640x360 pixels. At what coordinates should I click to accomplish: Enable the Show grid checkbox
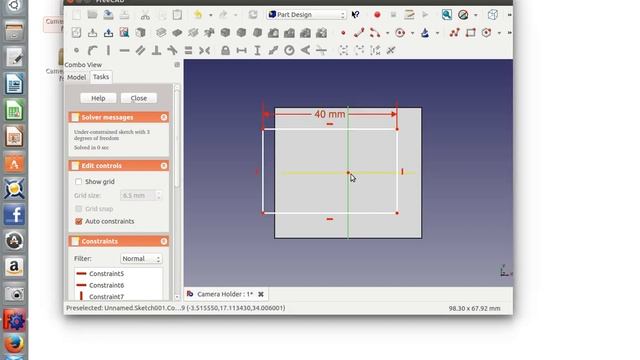(x=78, y=181)
